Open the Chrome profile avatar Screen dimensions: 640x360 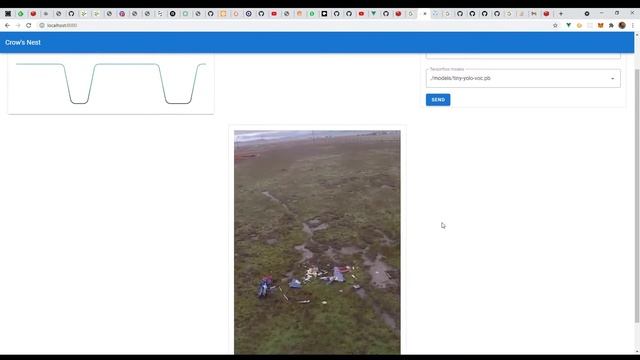coord(622,25)
